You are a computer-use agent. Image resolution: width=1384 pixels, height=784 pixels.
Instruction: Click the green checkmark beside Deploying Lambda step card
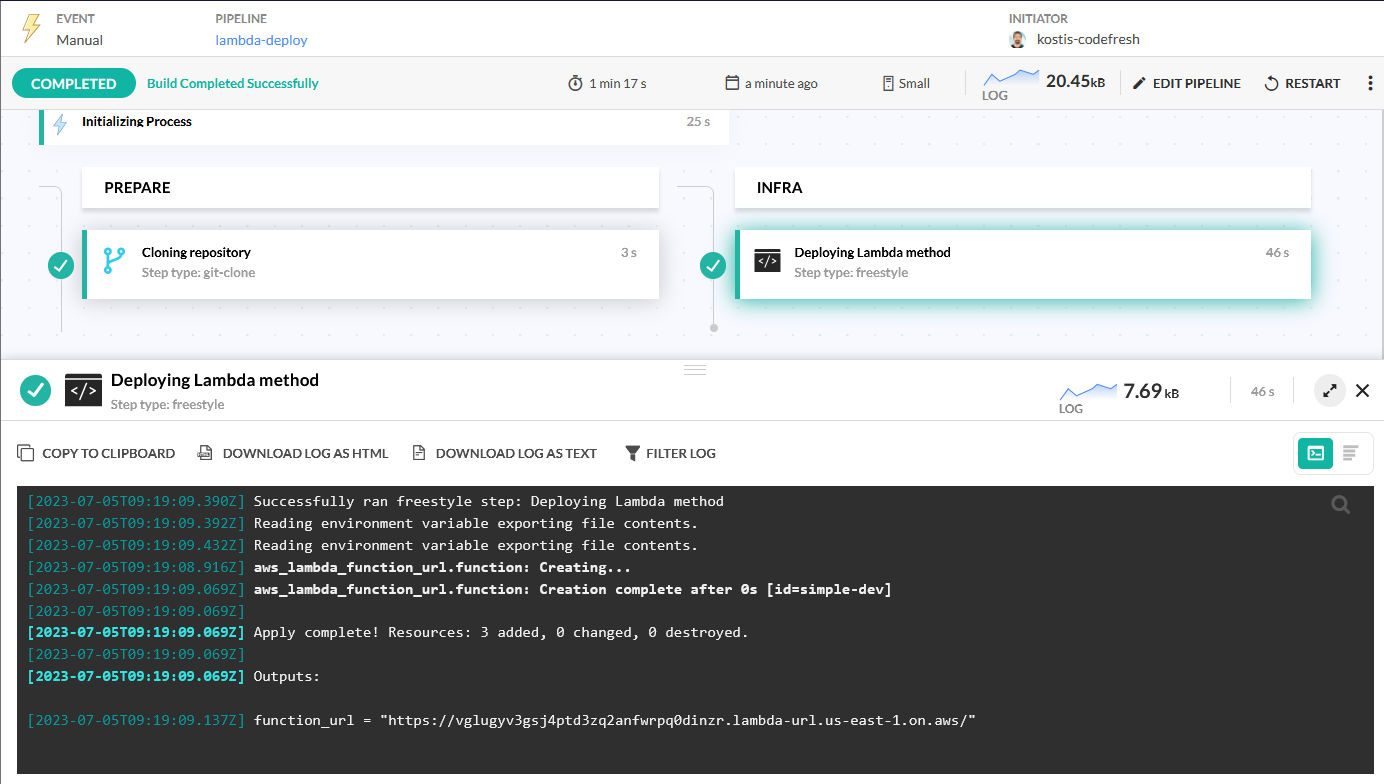point(713,266)
